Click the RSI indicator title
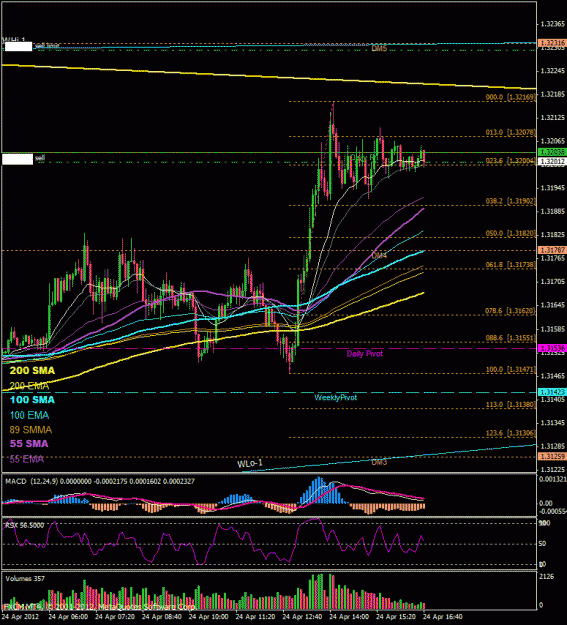This screenshot has width=567, height=625. [25, 525]
